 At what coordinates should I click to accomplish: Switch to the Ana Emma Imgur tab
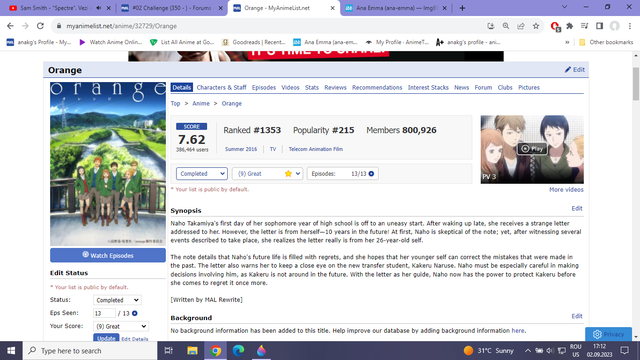pos(396,8)
